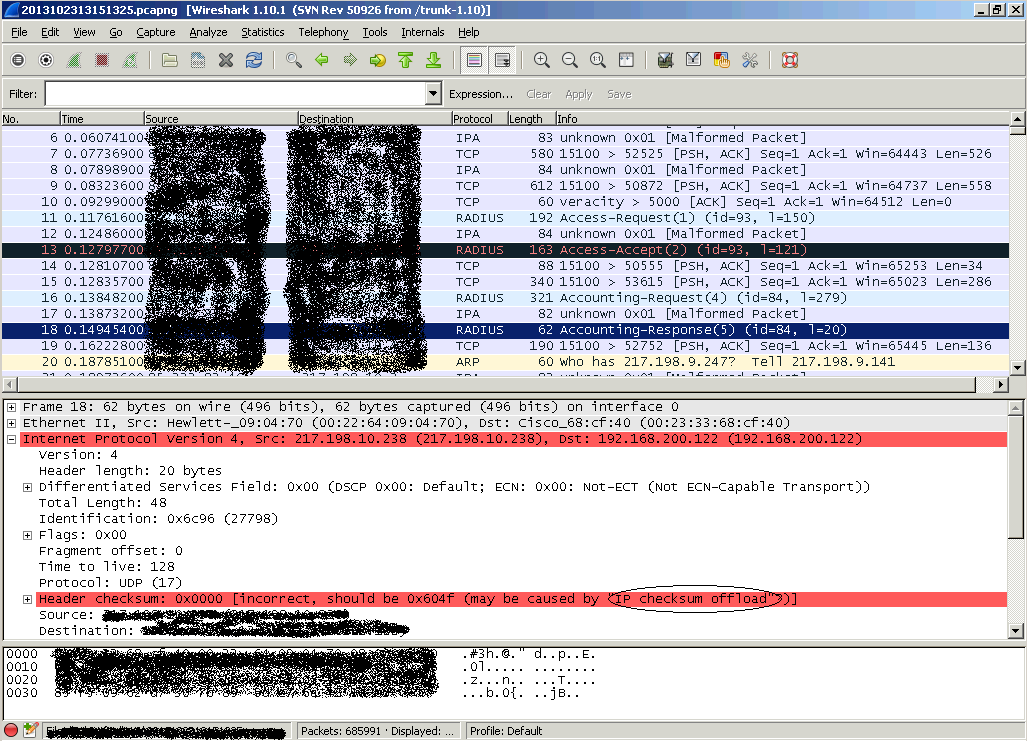Reset zoom to normal size

coord(597,60)
